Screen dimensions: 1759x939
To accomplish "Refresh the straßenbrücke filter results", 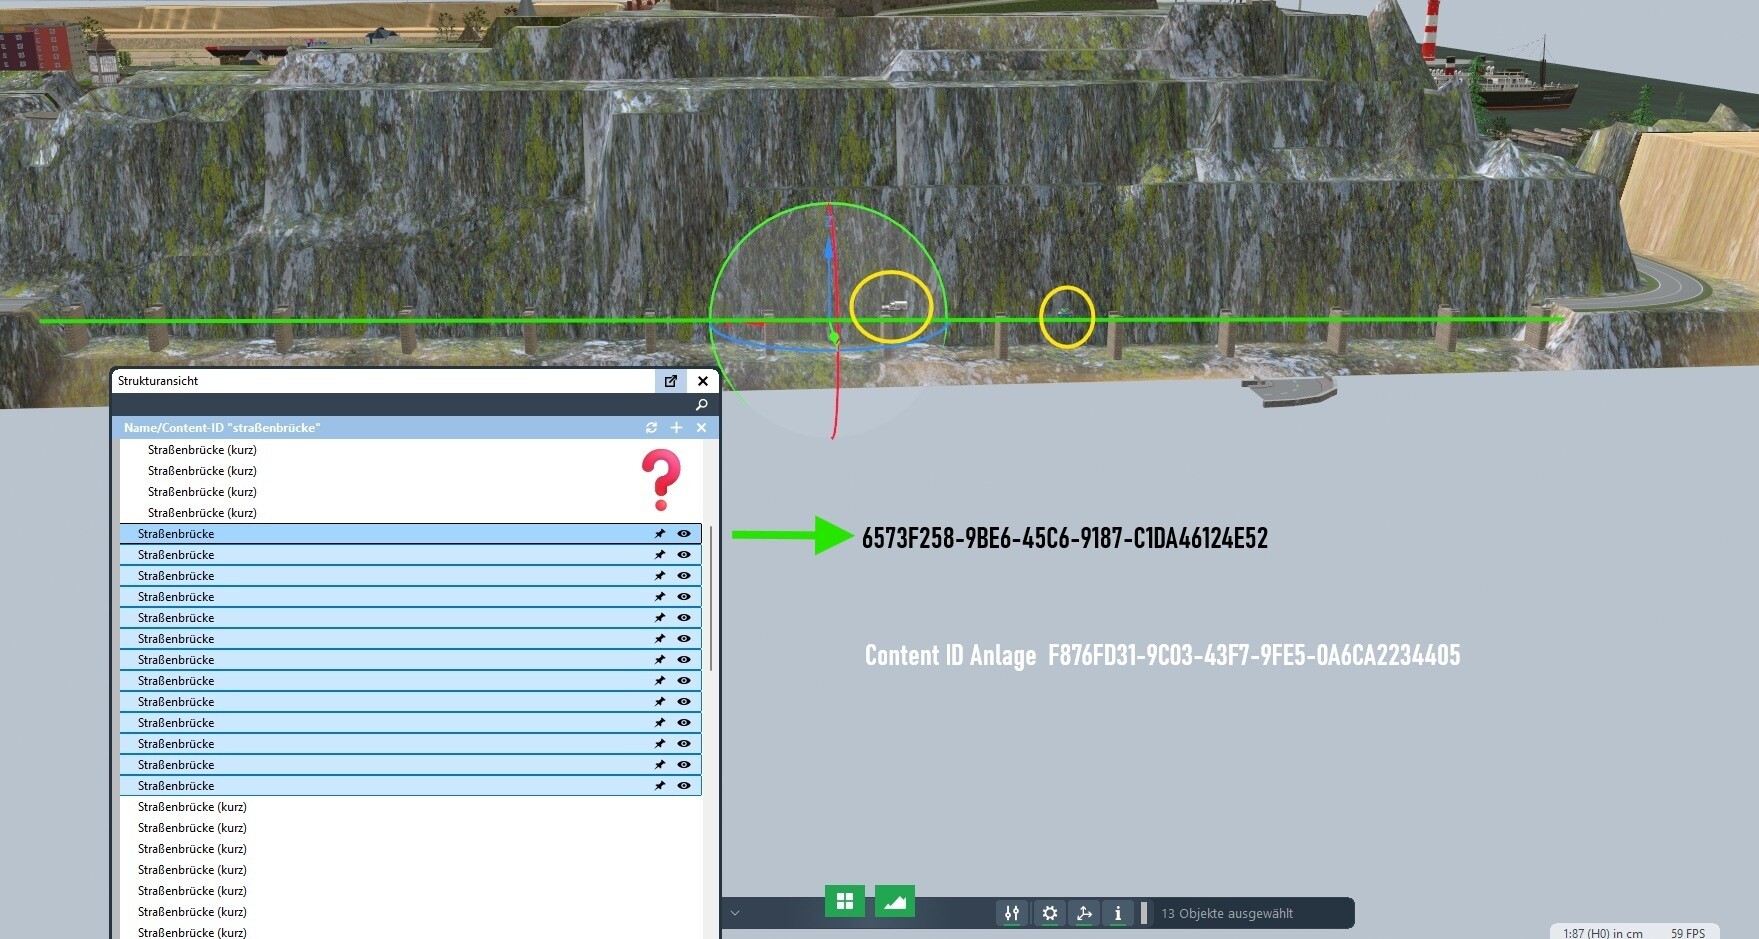I will [651, 427].
